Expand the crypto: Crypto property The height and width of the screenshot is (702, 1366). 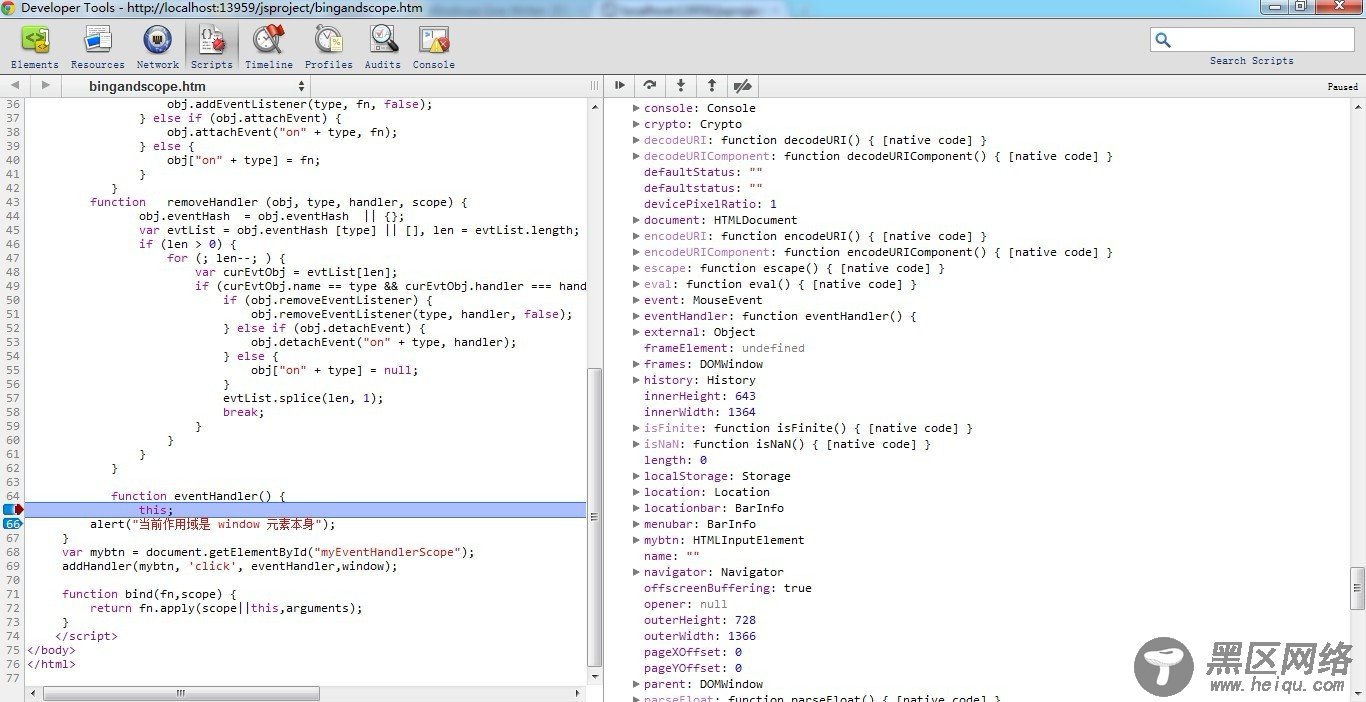pos(636,124)
